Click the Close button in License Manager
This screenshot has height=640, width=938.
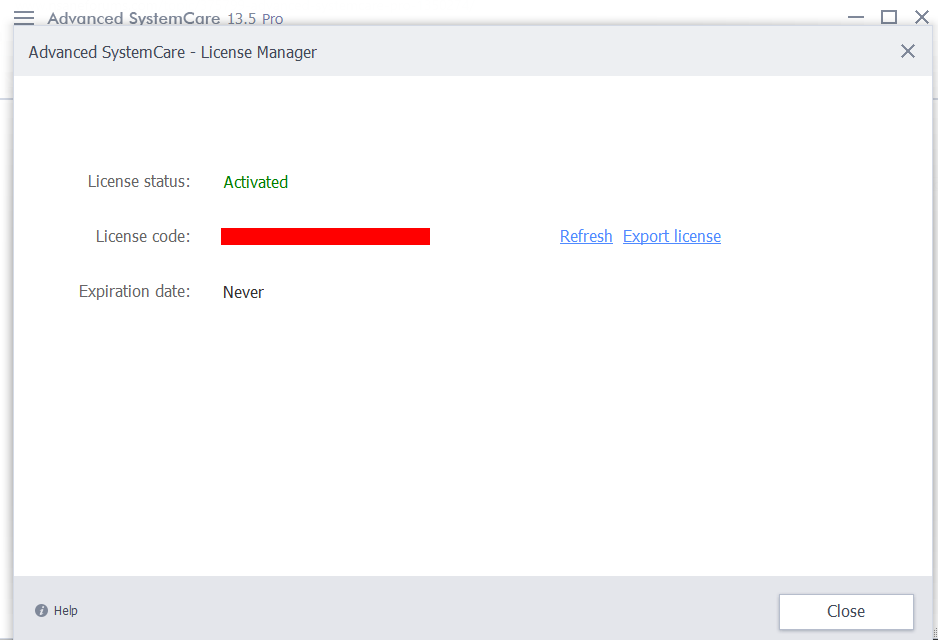point(846,611)
